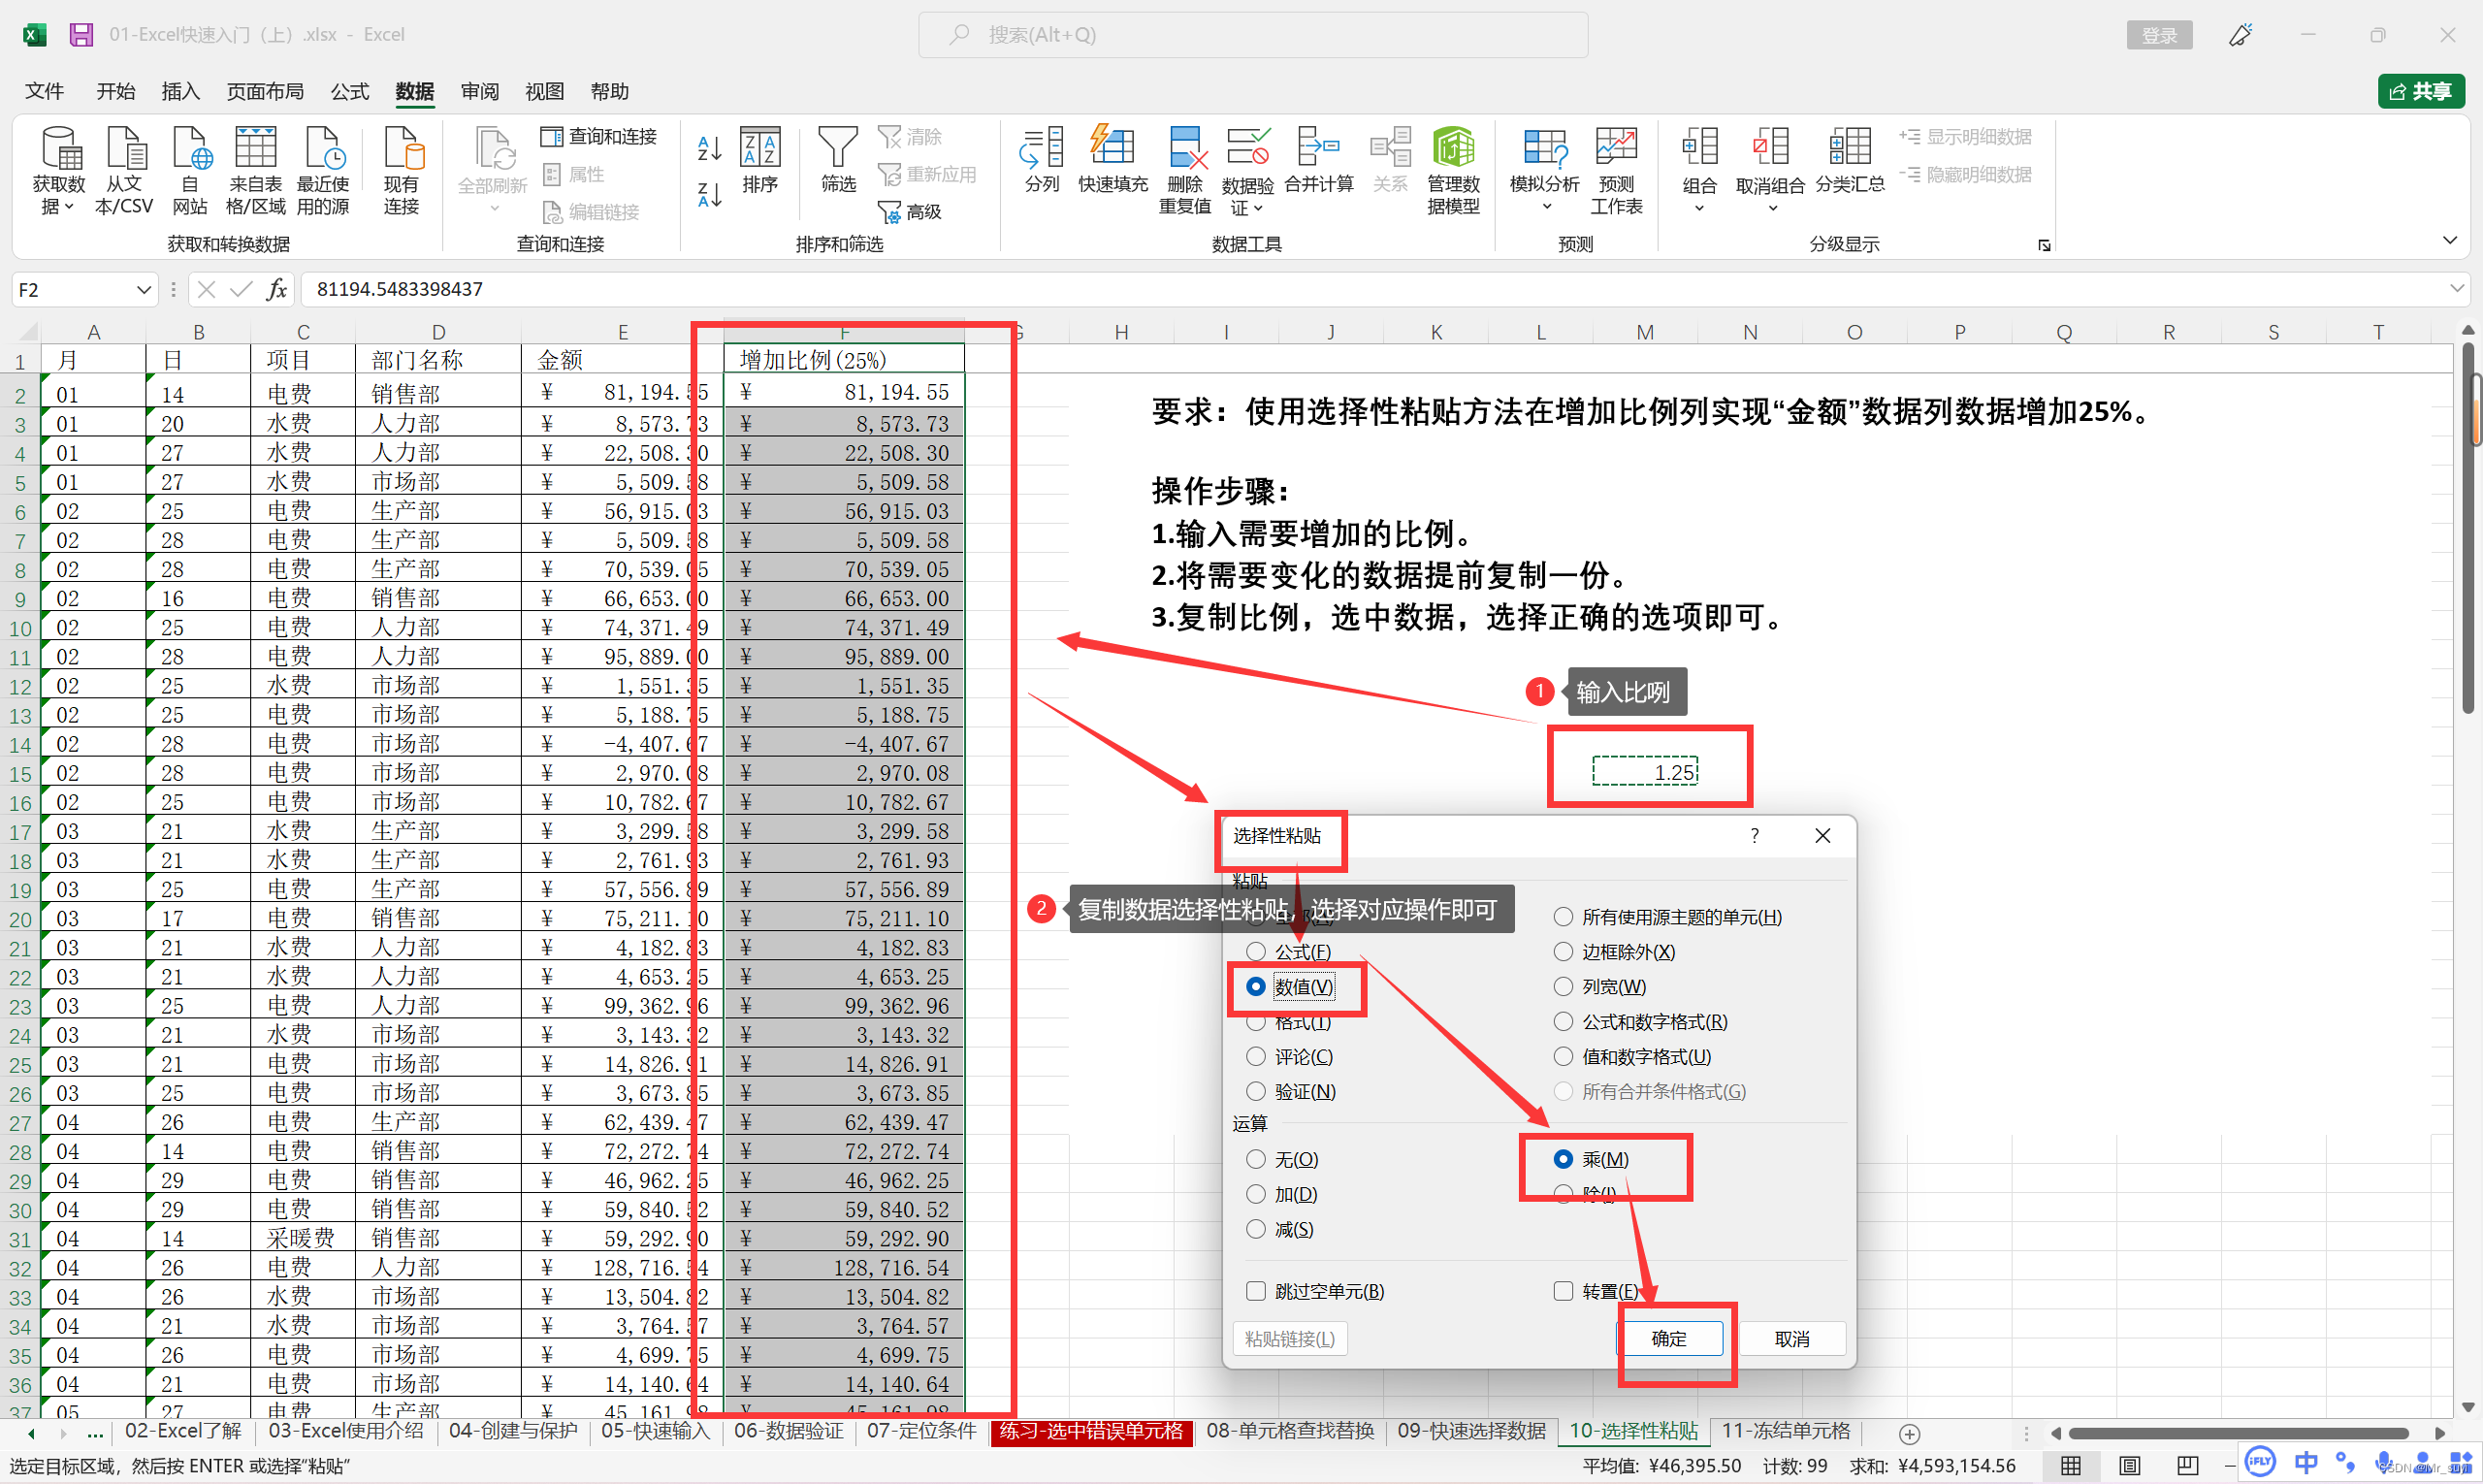Switch to page layout view icon

(x=2129, y=1465)
